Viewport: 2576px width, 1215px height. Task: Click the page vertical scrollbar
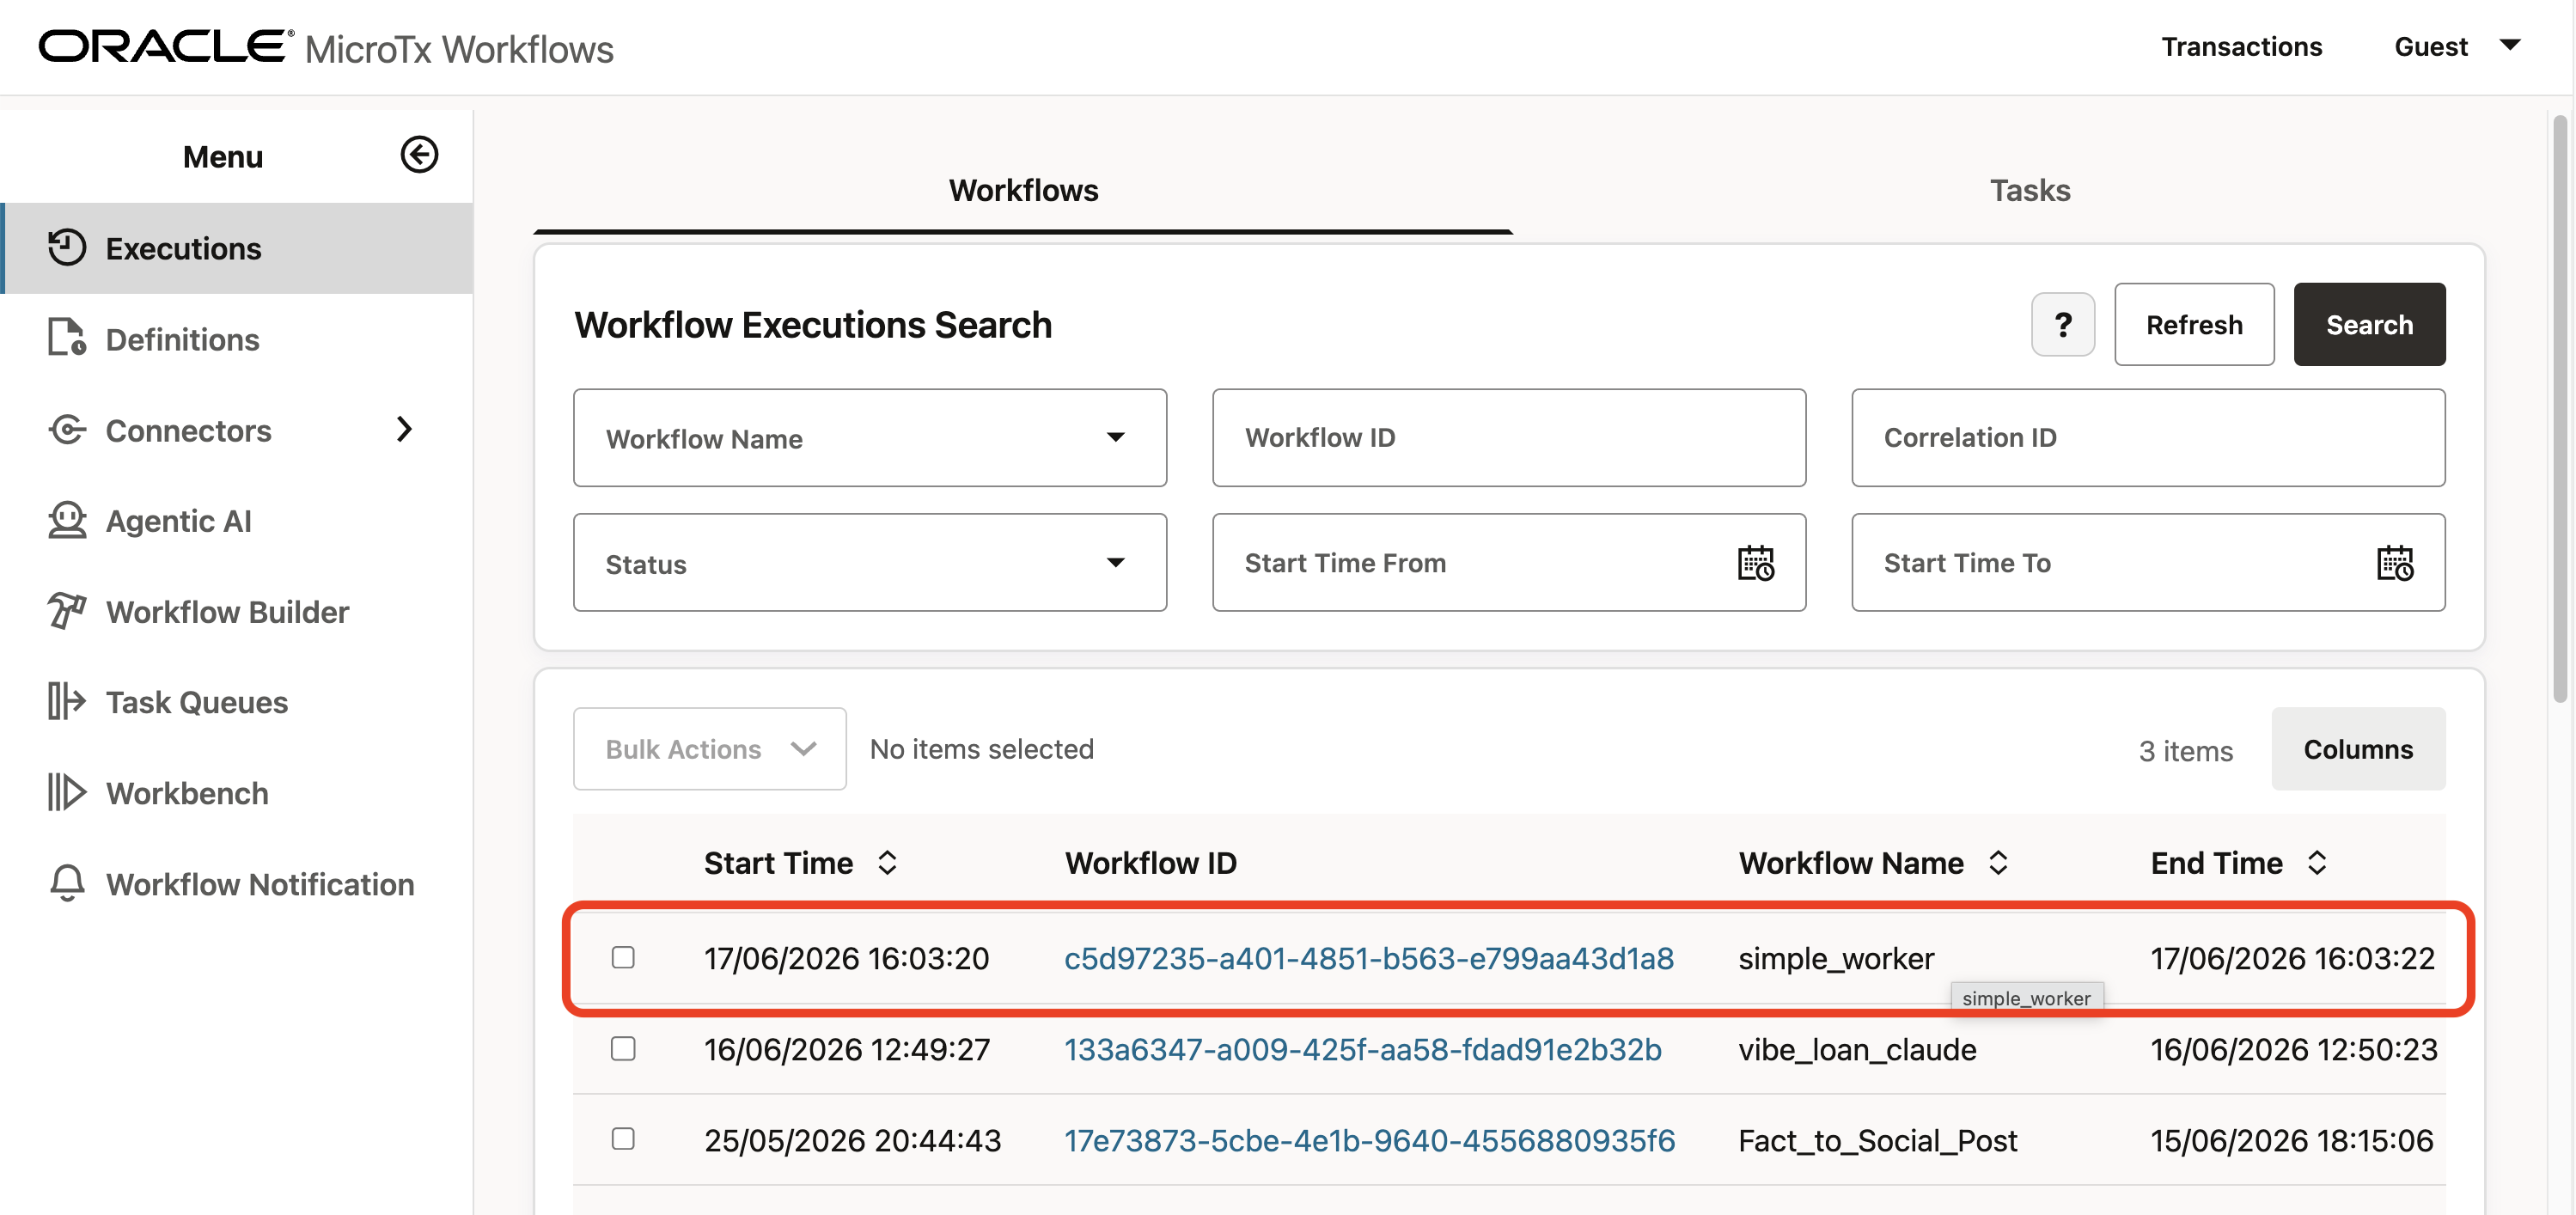(x=2560, y=410)
